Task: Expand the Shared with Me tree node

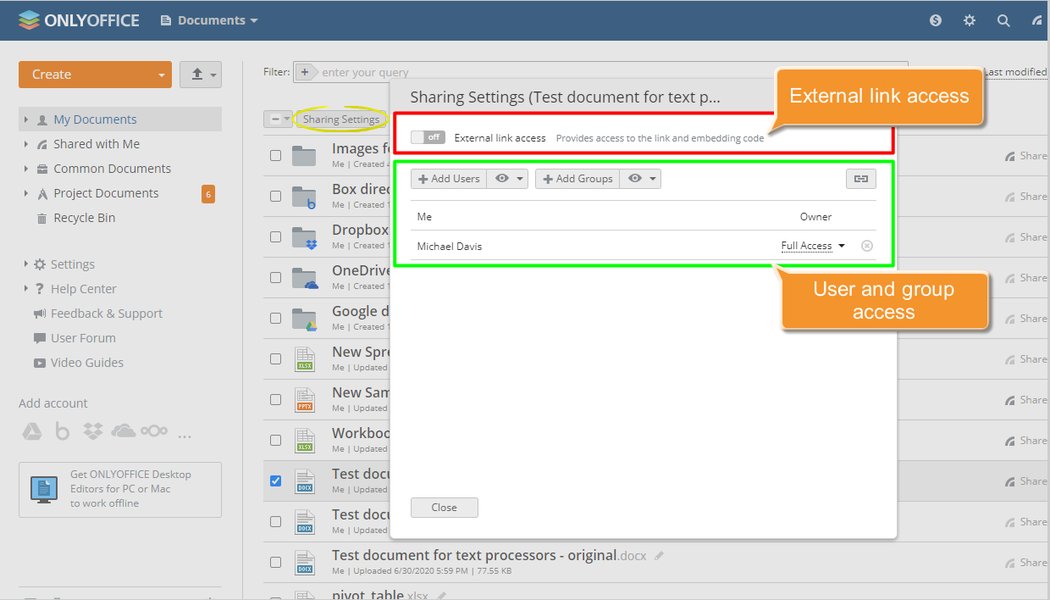Action: pyautogui.click(x=26, y=144)
